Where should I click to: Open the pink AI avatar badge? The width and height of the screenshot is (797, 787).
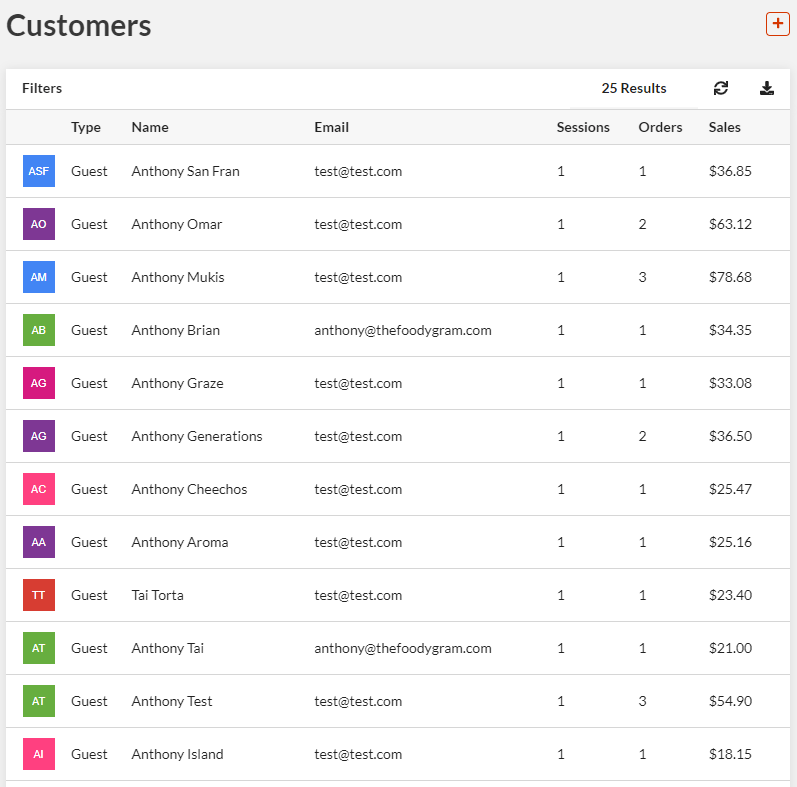point(39,754)
